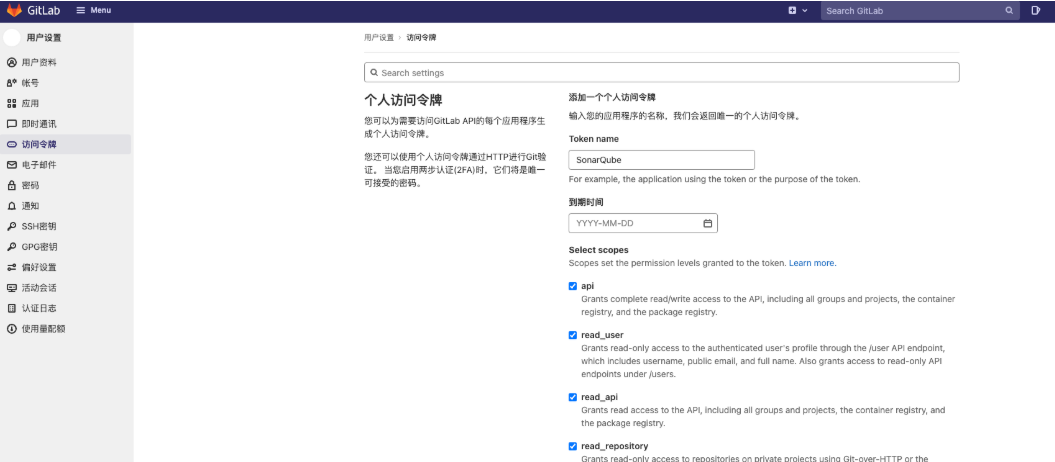Click the Token name label

click(x=593, y=139)
